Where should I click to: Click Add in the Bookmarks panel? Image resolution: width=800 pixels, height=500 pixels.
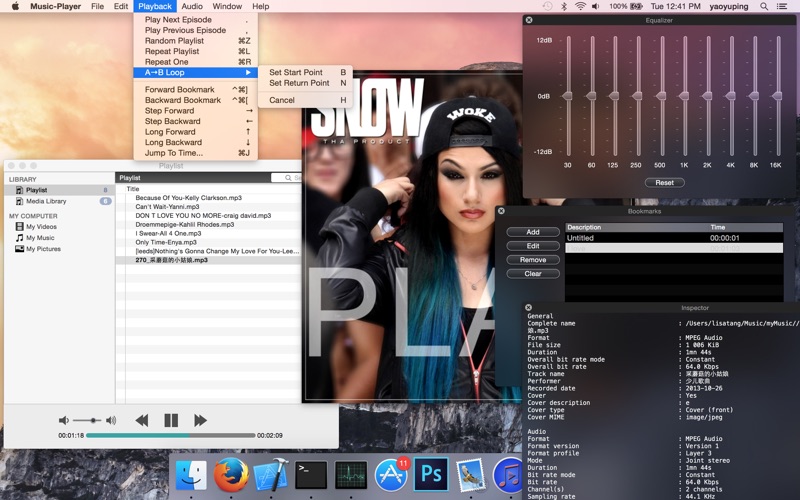click(x=533, y=232)
